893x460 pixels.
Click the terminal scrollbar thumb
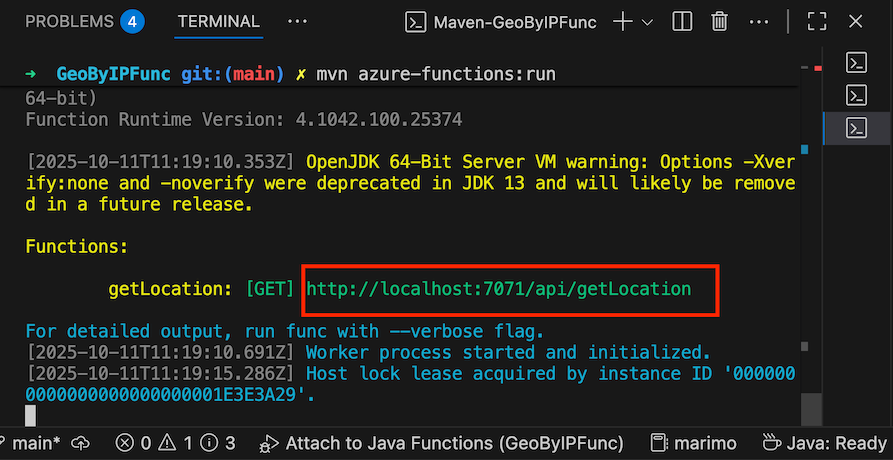coord(811,408)
